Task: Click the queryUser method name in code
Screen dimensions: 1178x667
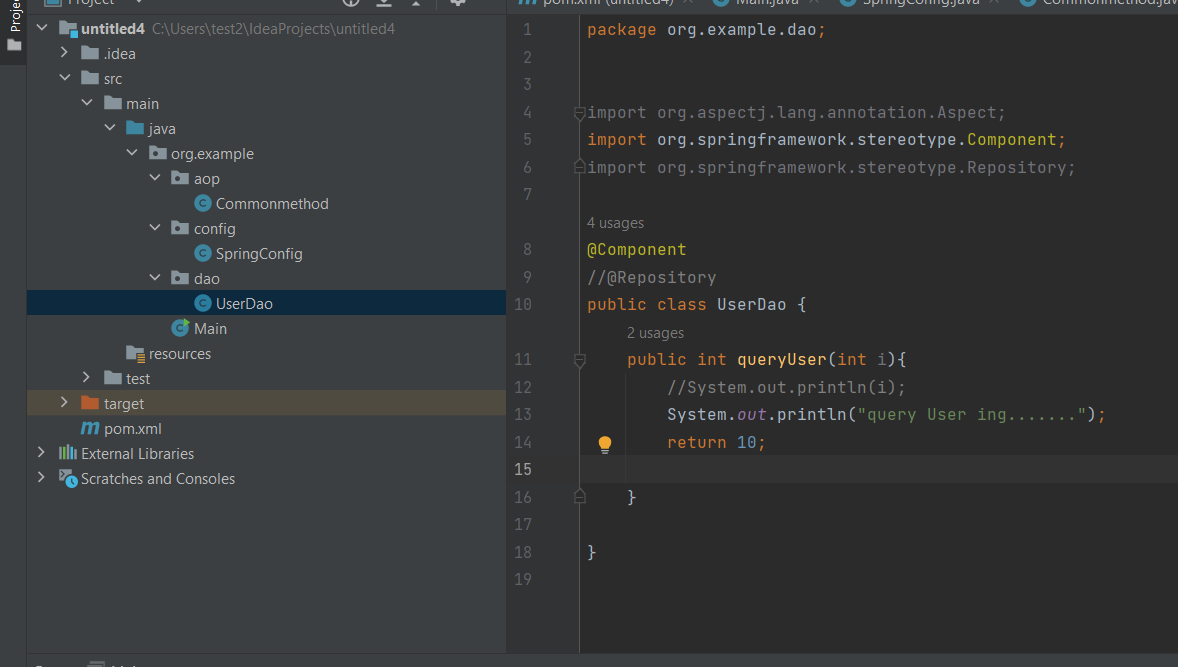Action: click(781, 359)
